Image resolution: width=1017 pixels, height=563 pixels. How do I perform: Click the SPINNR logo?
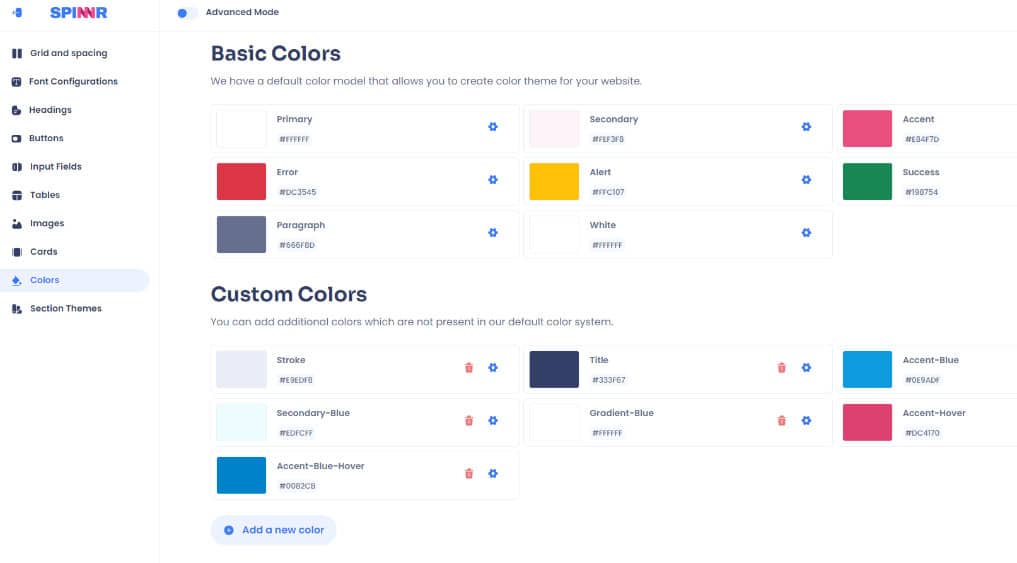tap(78, 13)
